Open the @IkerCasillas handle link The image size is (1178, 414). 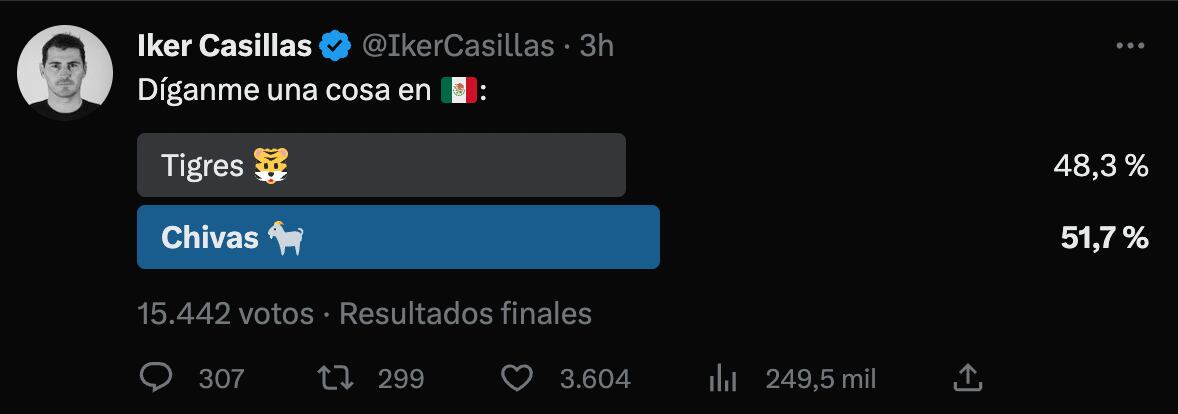point(457,46)
